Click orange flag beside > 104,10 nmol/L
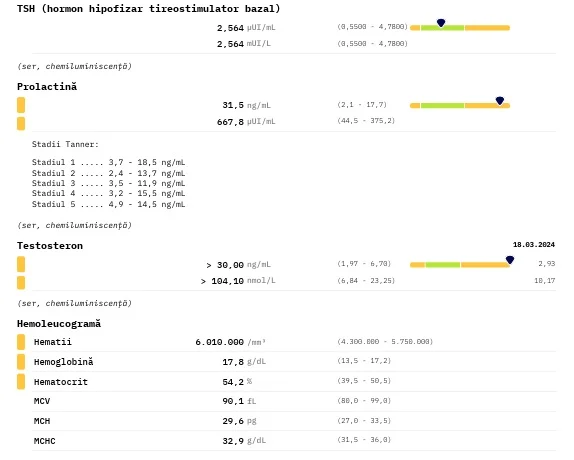574x460 pixels. pyautogui.click(x=21, y=283)
